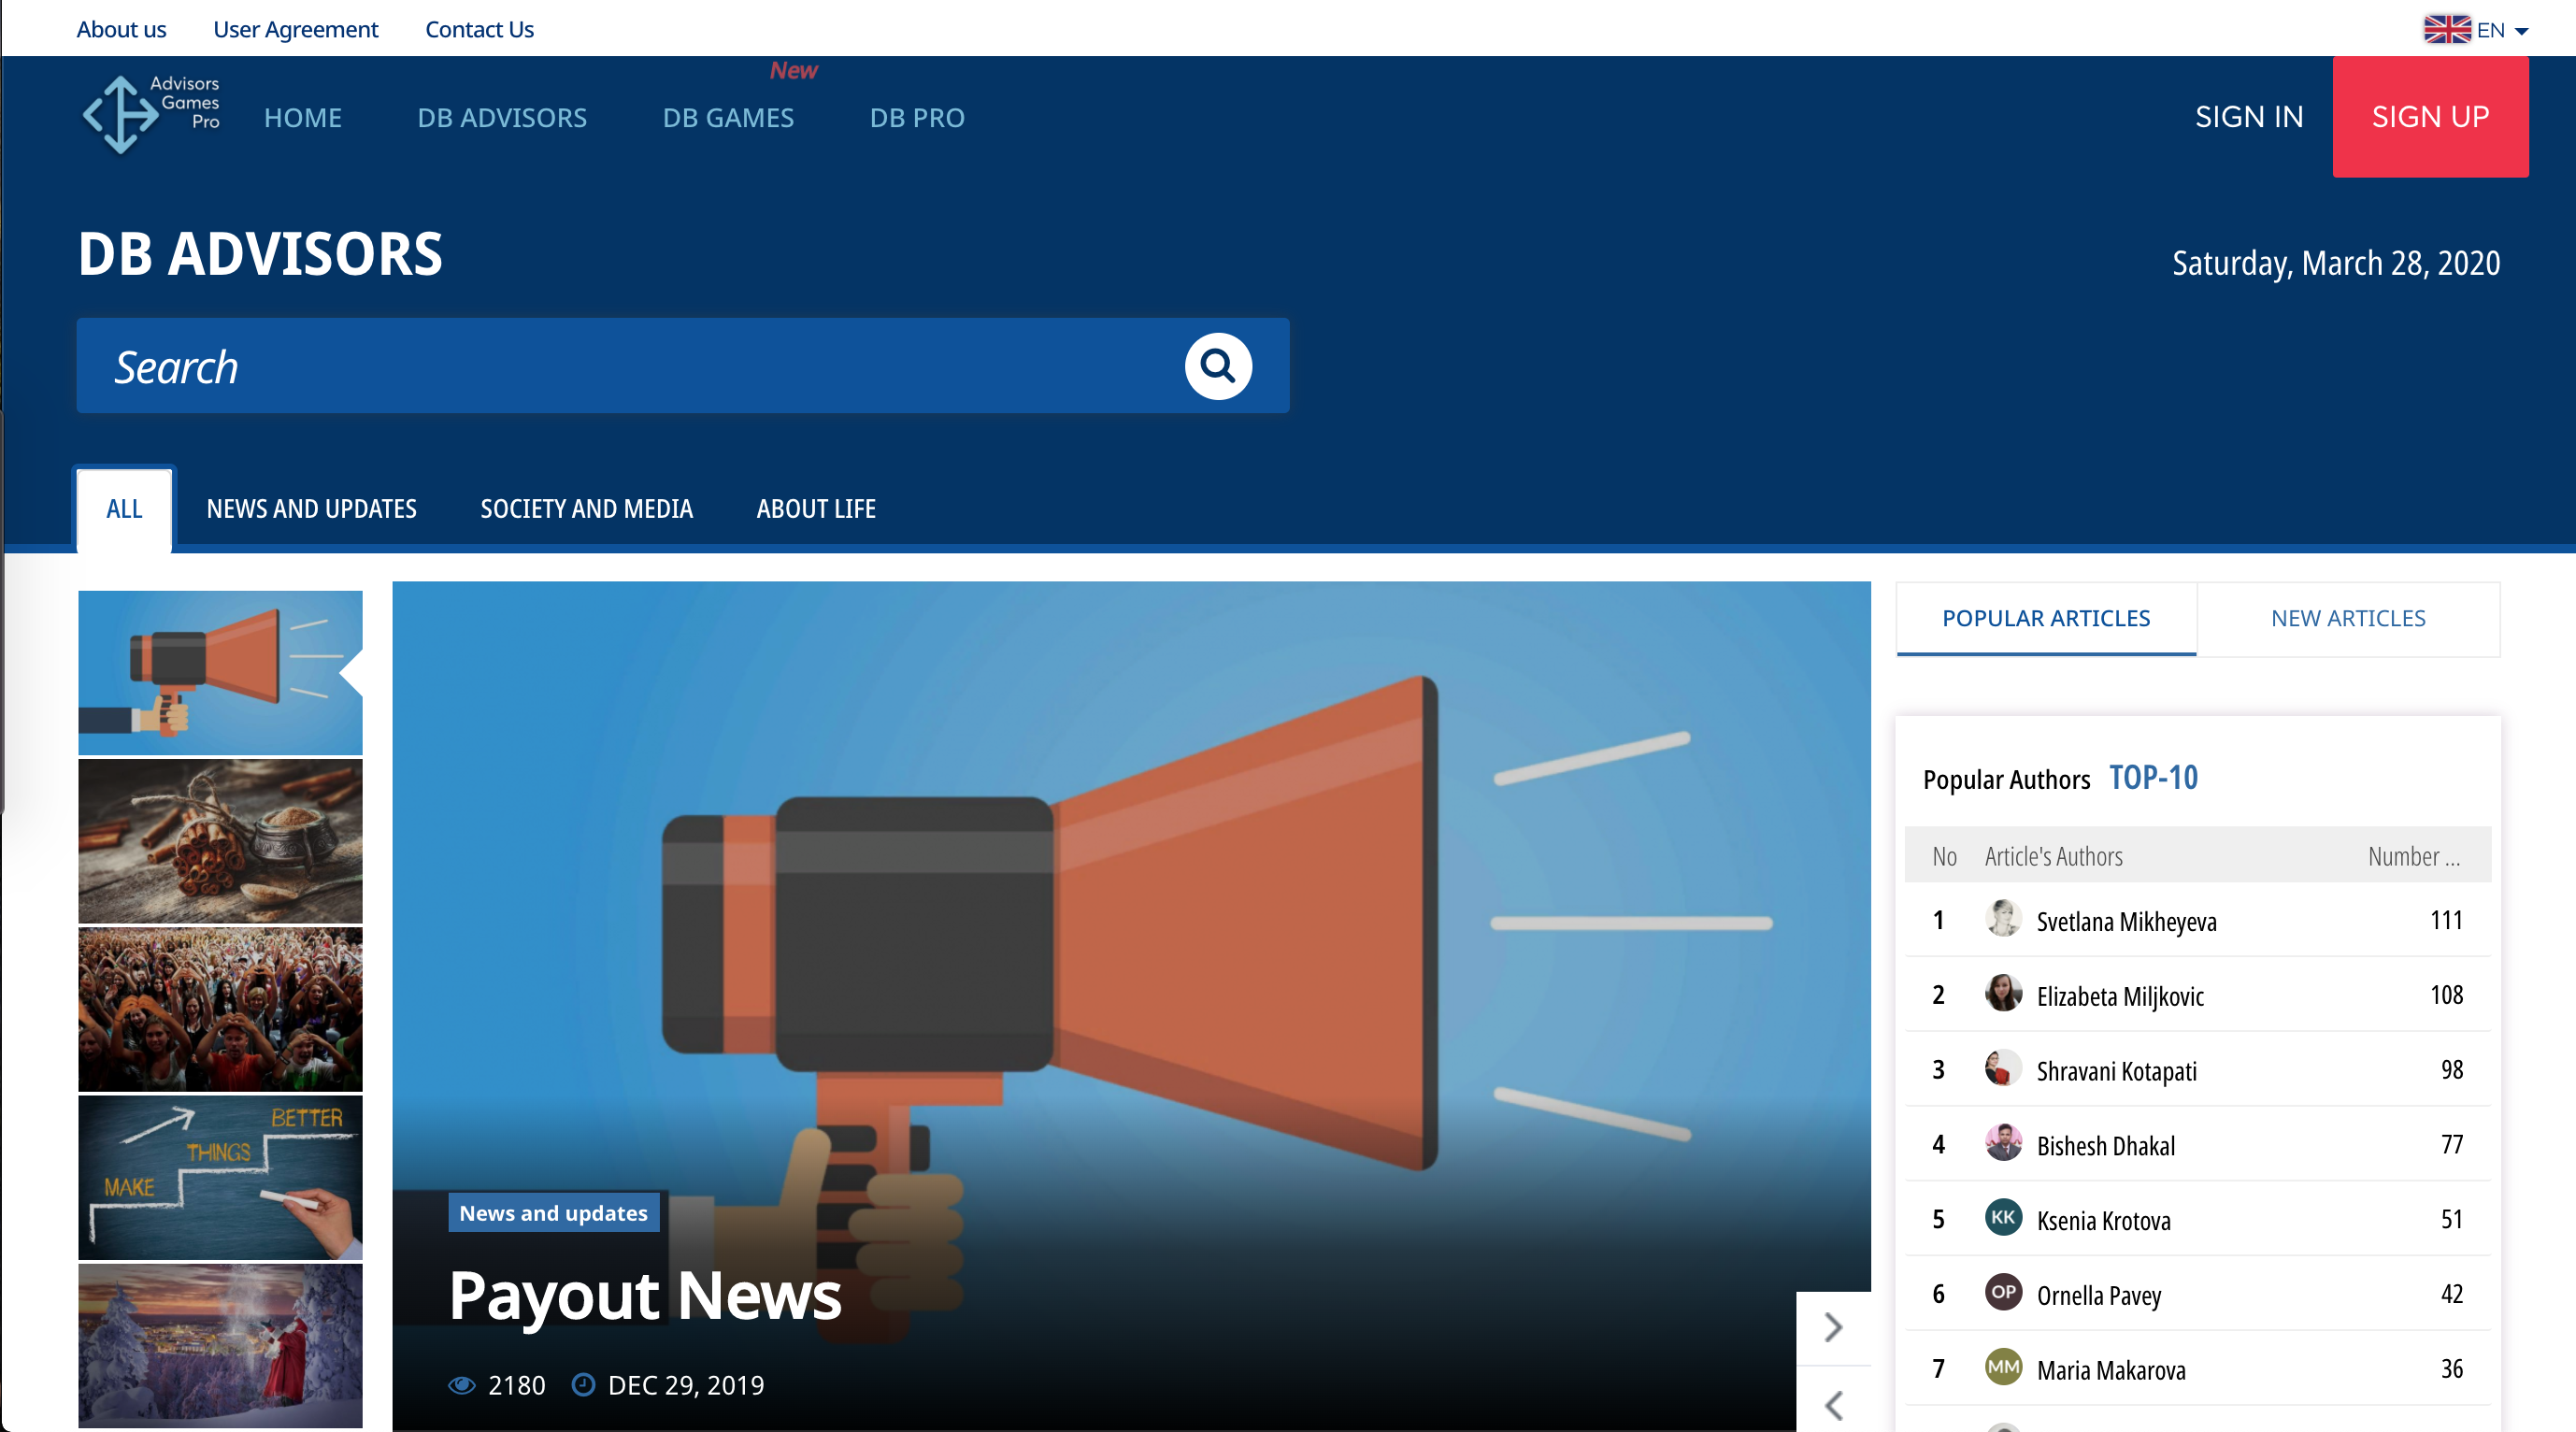Click author name Shravani Kotapati
Viewport: 2576px width, 1432px height.
[x=2116, y=1071]
